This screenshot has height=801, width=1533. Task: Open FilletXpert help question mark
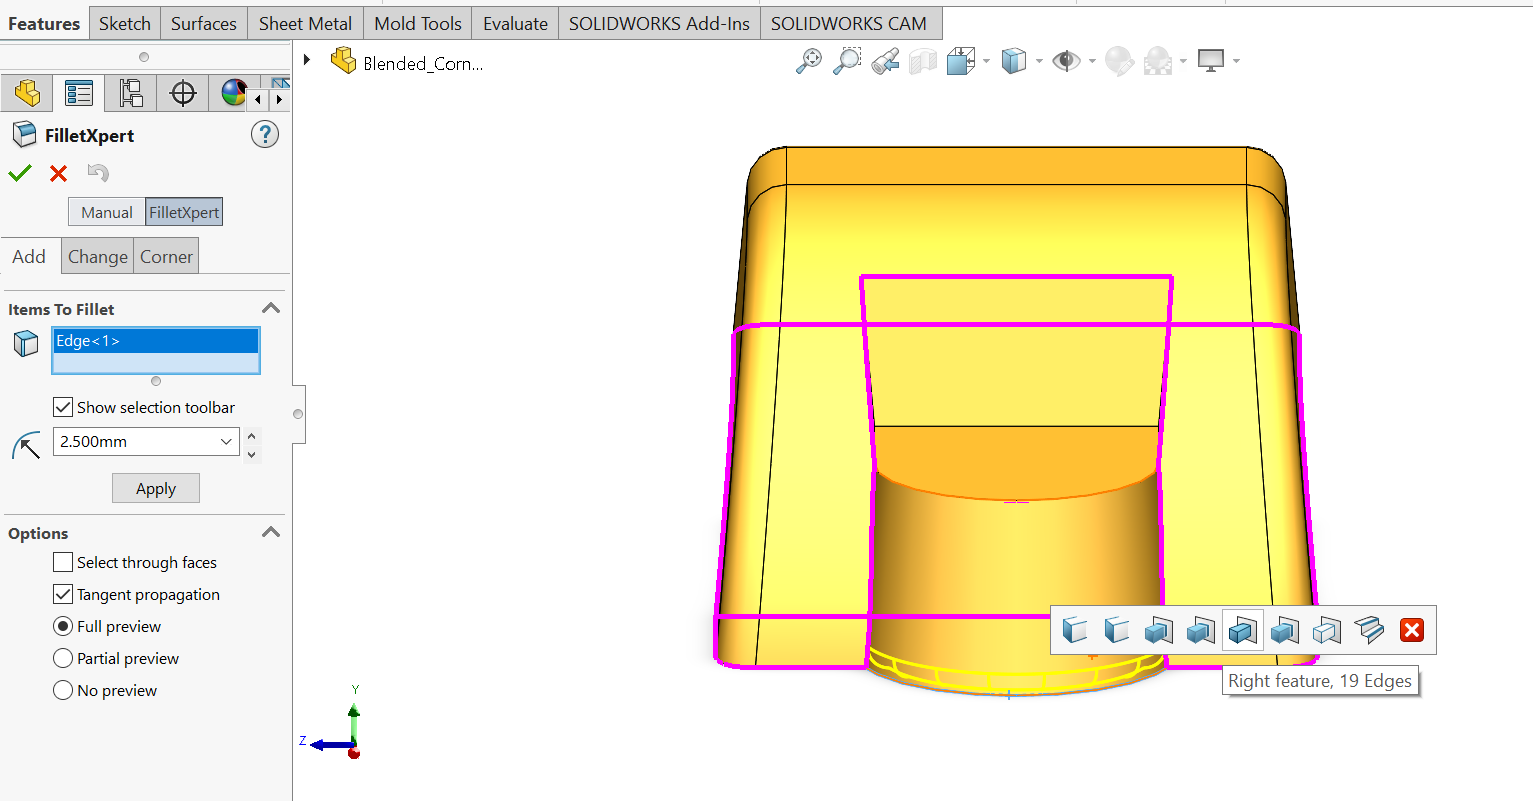coord(265,134)
